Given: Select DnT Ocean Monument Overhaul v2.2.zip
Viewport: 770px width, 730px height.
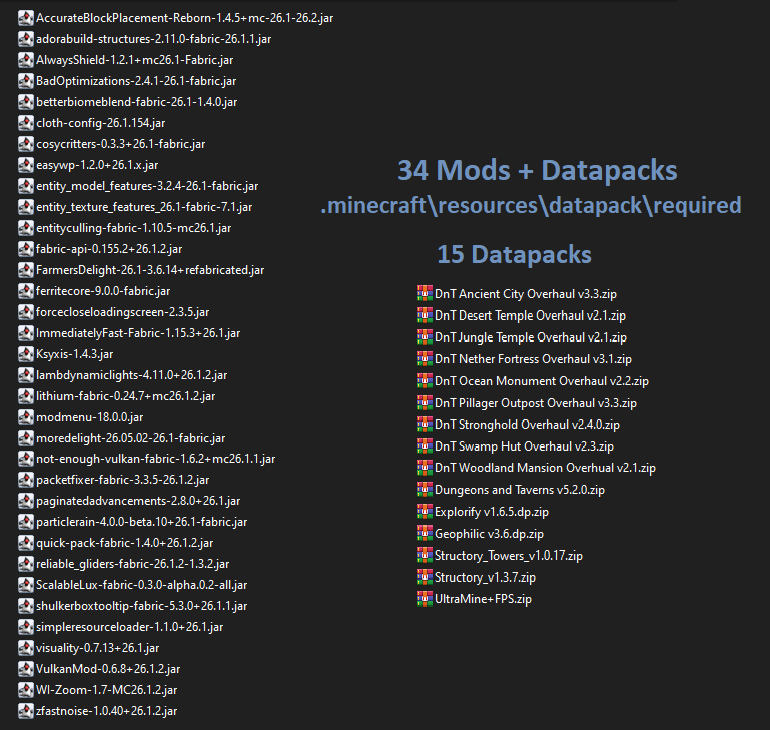Looking at the screenshot, I should (x=542, y=381).
